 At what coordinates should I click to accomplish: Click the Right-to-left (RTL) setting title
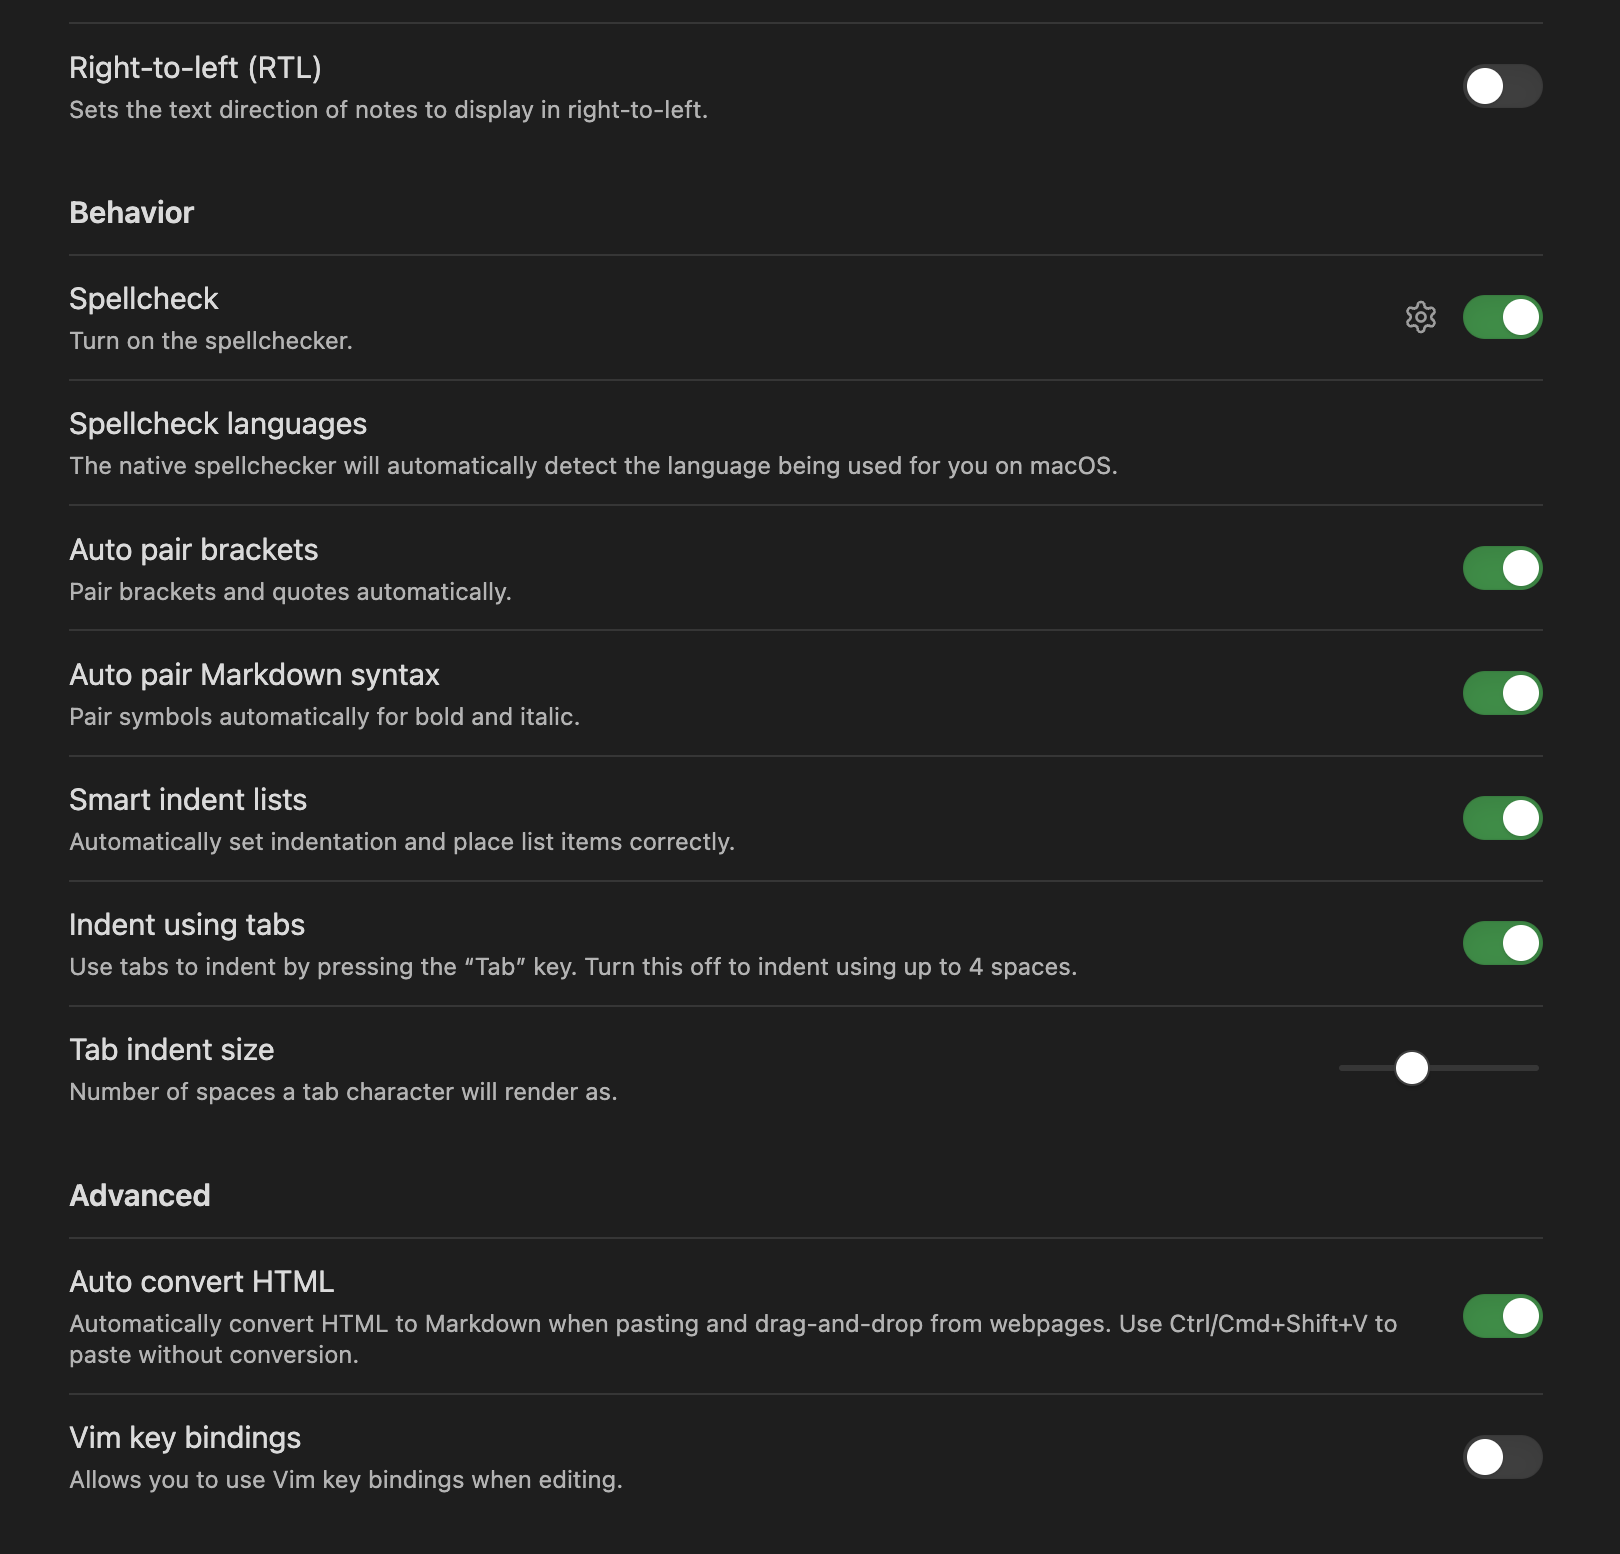point(195,67)
